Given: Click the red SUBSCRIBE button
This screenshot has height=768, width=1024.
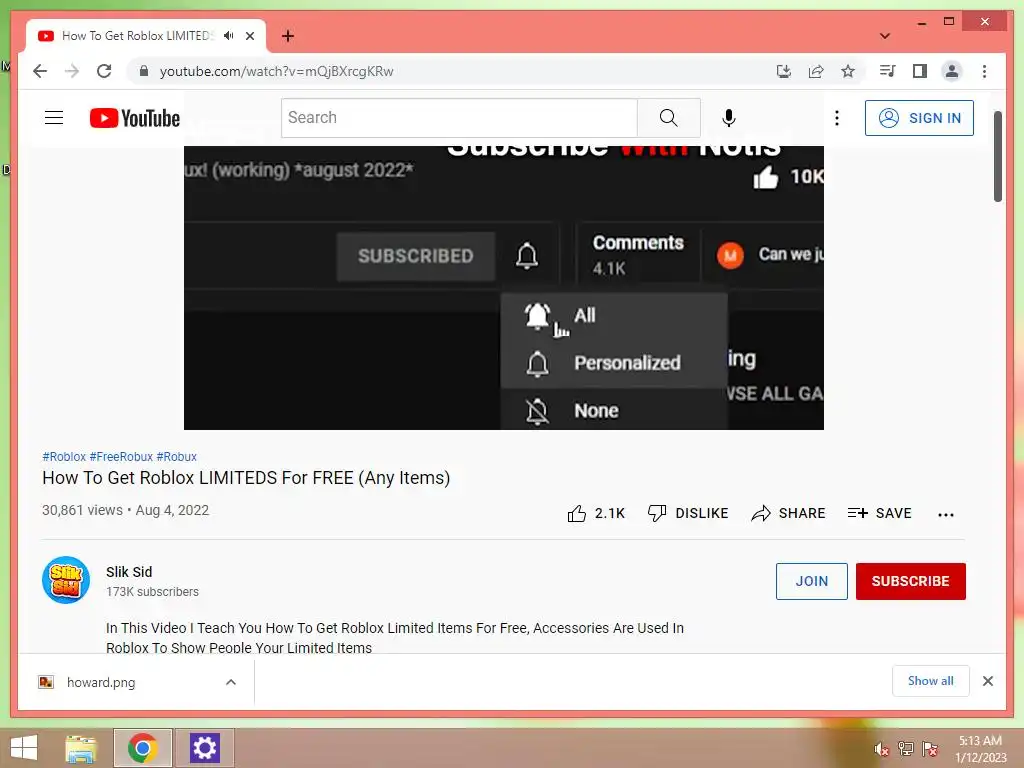Looking at the screenshot, I should [x=910, y=581].
